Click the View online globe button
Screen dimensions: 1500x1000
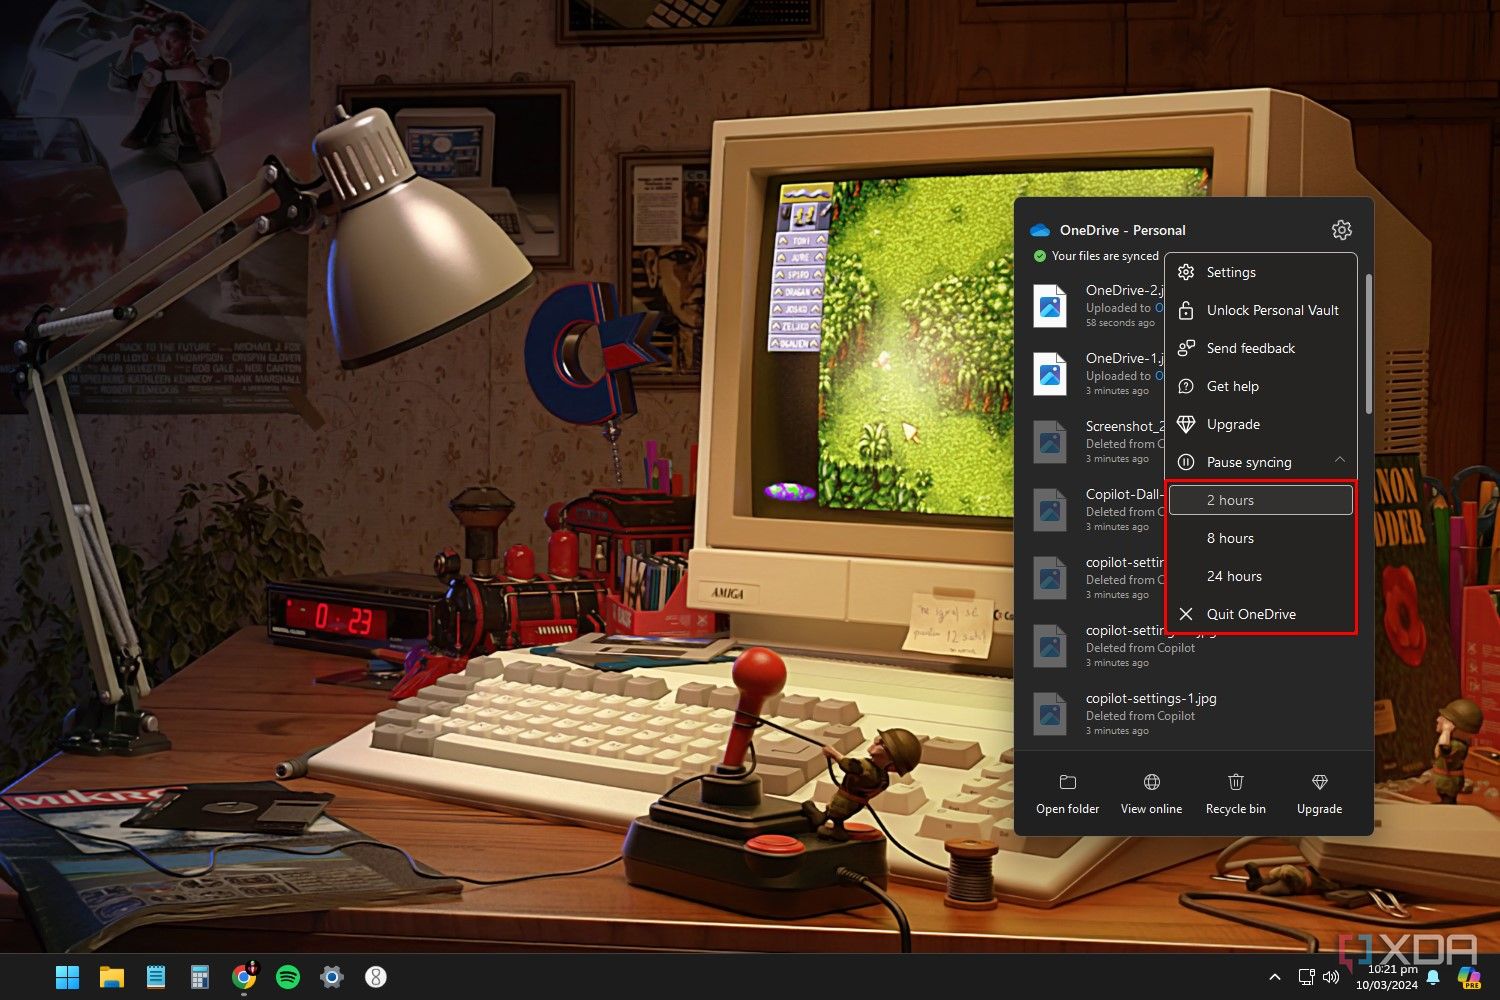(x=1152, y=794)
